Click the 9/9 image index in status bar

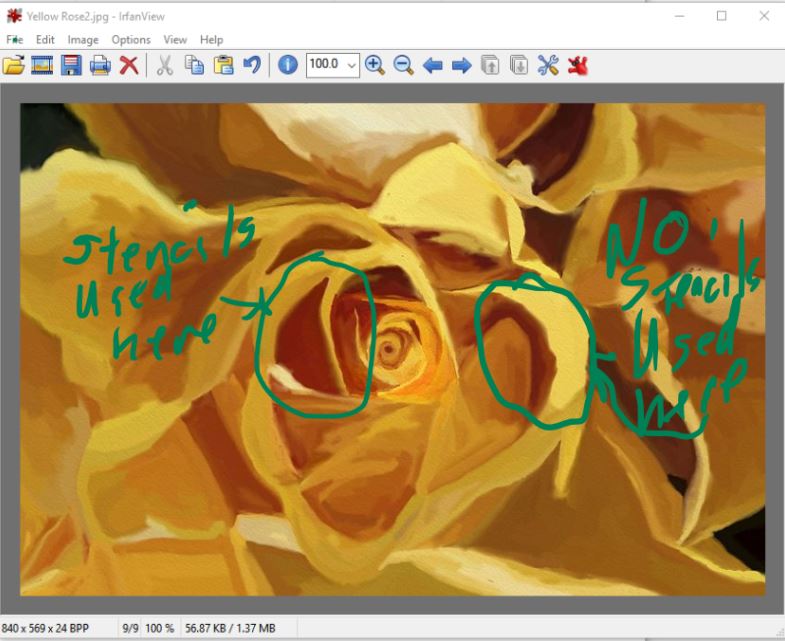click(x=130, y=628)
